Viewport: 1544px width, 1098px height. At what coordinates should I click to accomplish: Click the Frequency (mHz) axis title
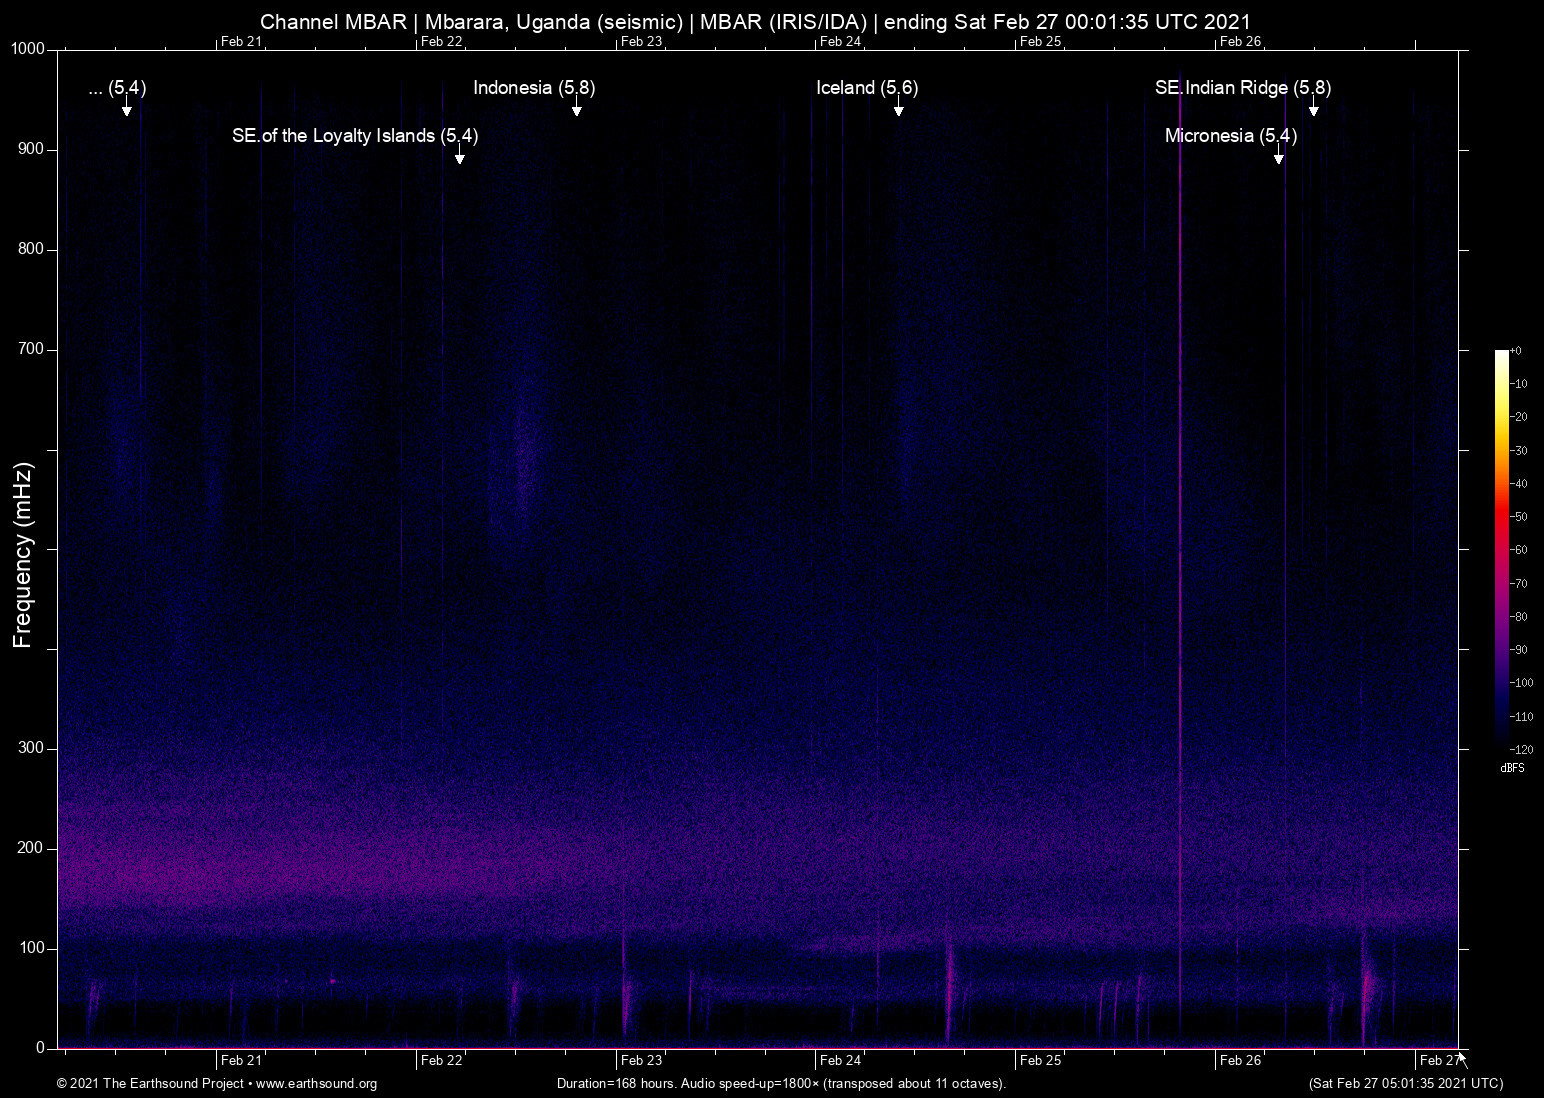pyautogui.click(x=23, y=555)
